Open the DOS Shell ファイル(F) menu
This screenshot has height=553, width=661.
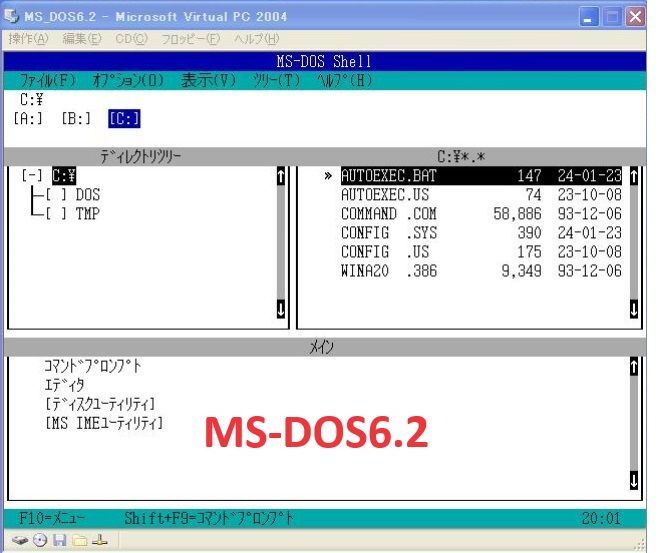(x=48, y=80)
